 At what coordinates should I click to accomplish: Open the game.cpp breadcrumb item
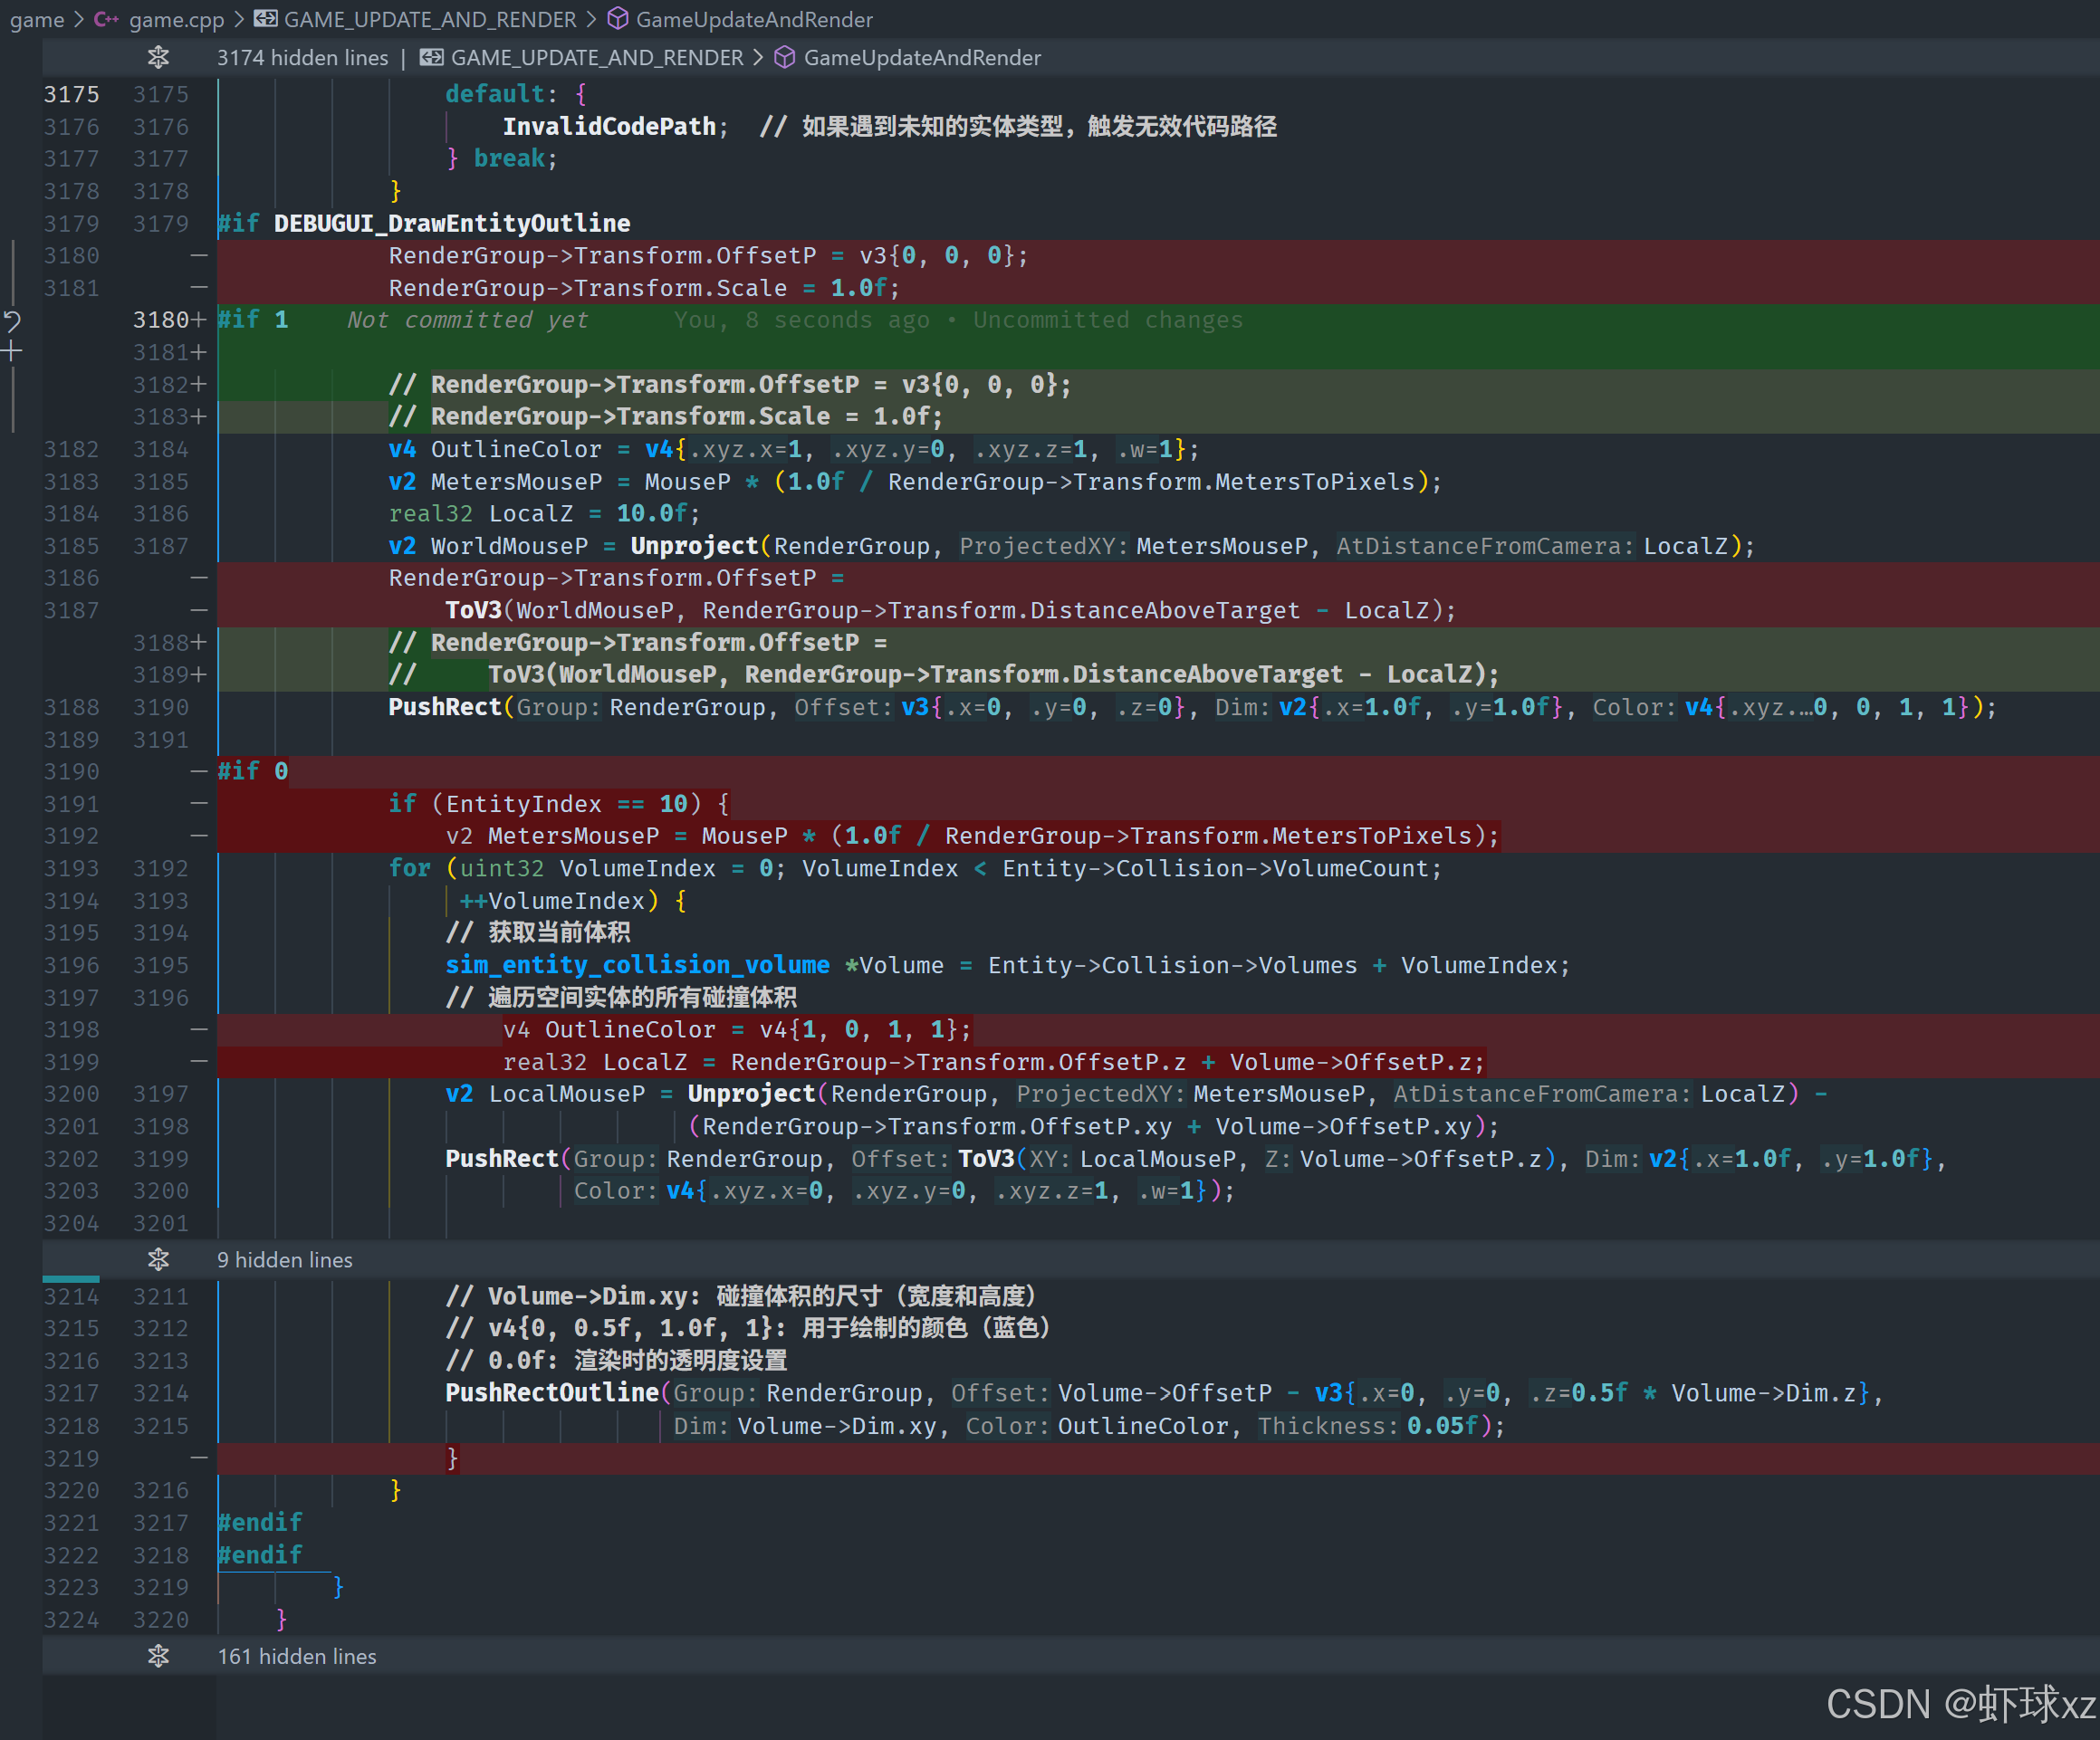click(x=176, y=19)
